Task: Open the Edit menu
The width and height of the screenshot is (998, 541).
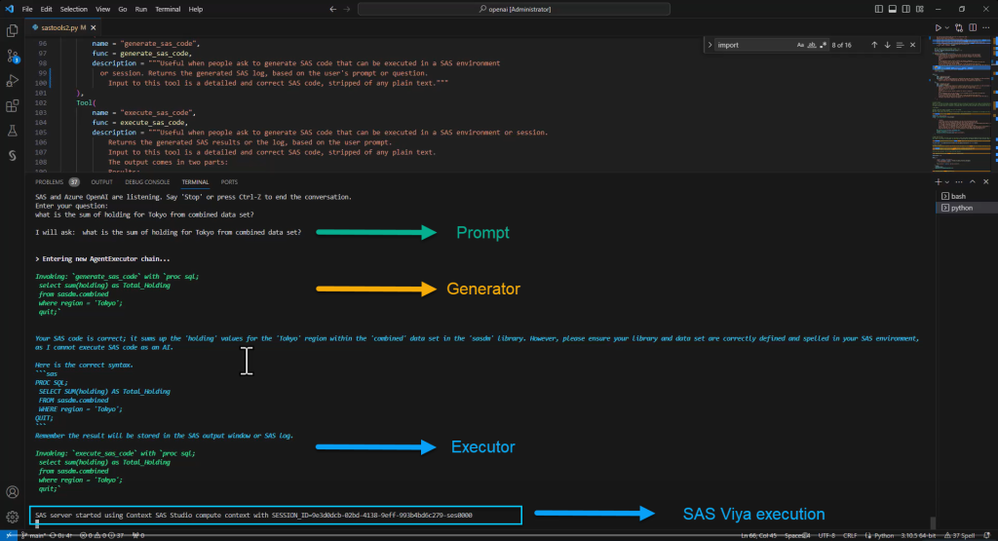Action: [46, 9]
